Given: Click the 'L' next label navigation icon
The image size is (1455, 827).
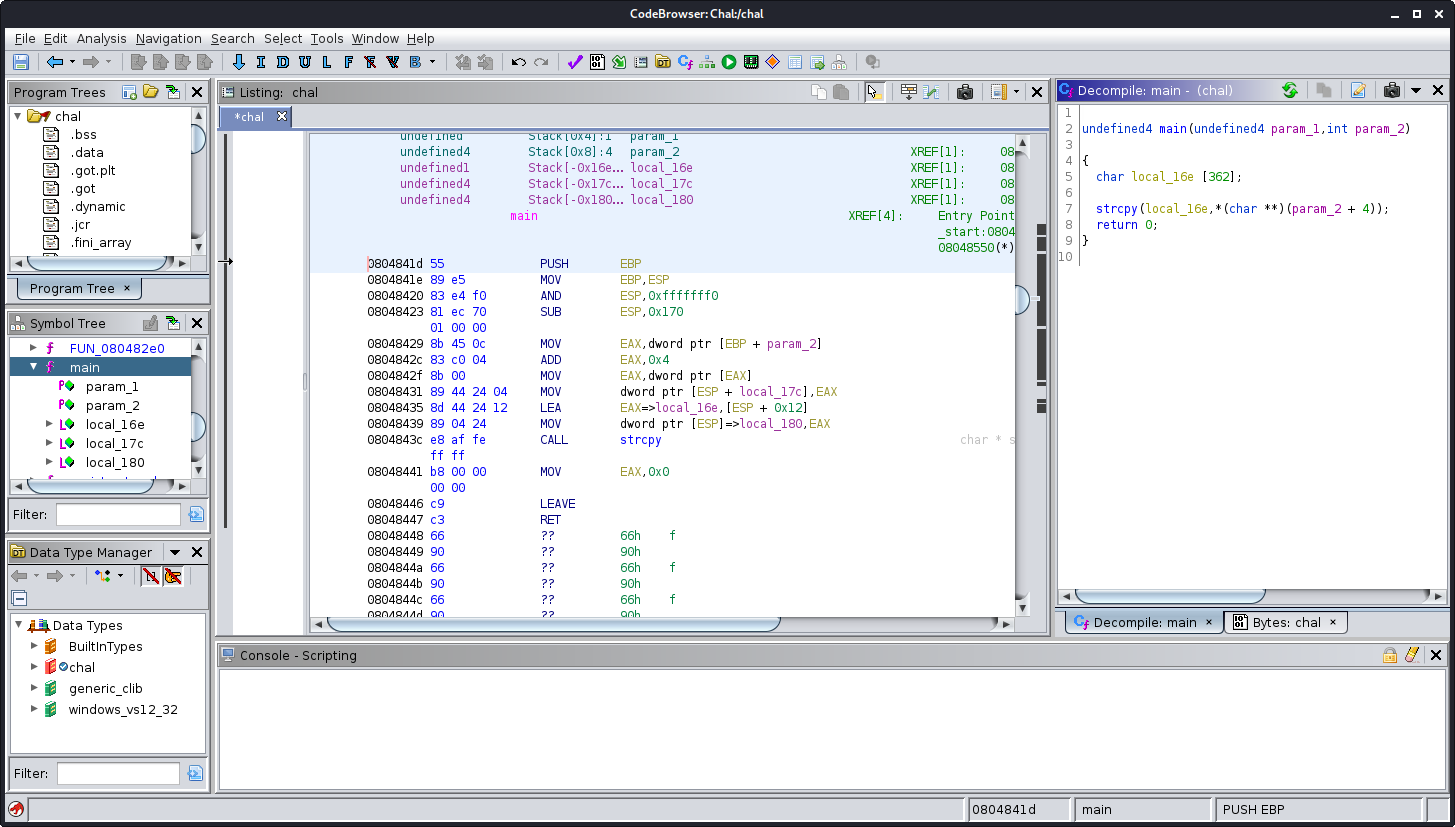Looking at the screenshot, I should click(327, 62).
